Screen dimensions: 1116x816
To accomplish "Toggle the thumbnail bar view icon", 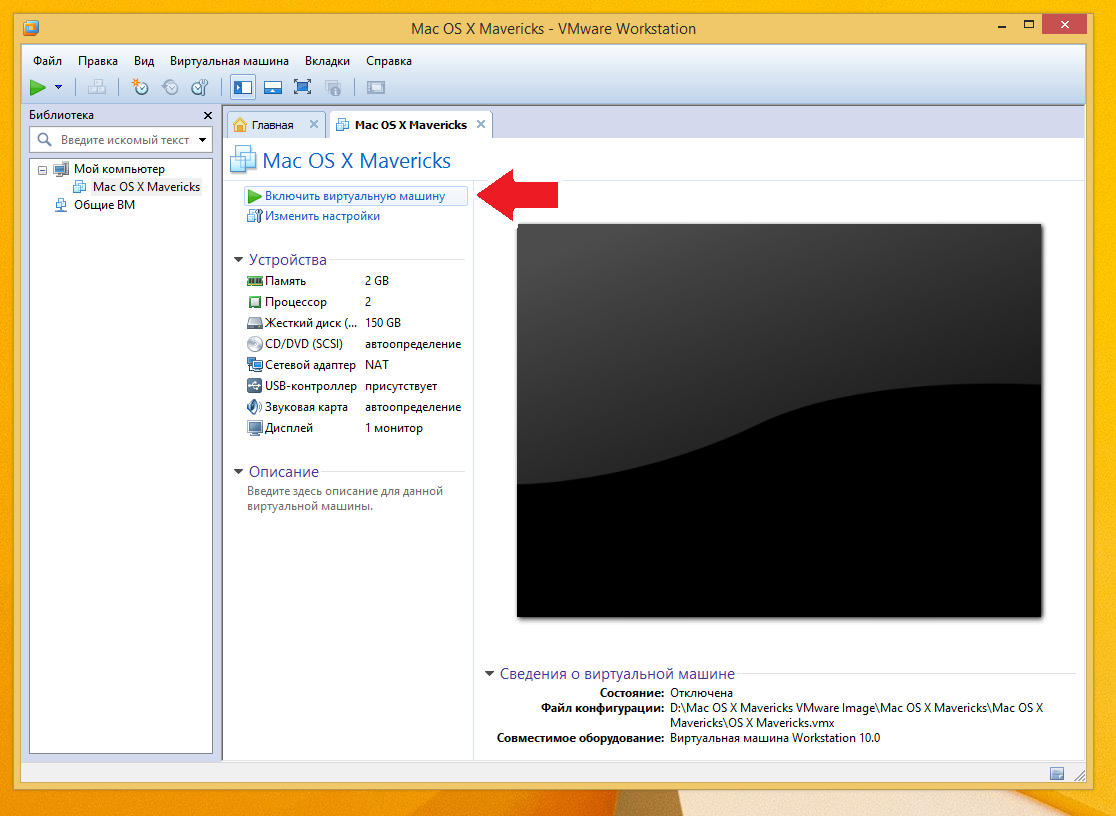I will click(273, 88).
